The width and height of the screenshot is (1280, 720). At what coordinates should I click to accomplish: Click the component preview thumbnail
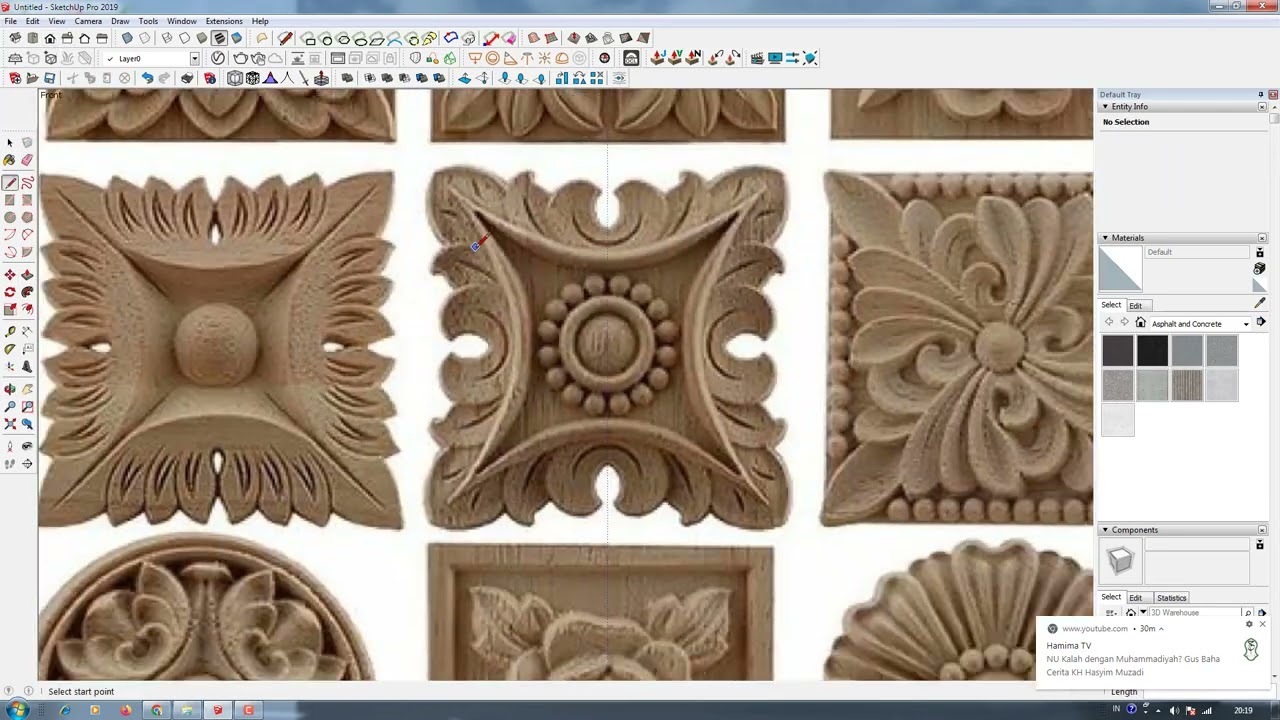1120,561
